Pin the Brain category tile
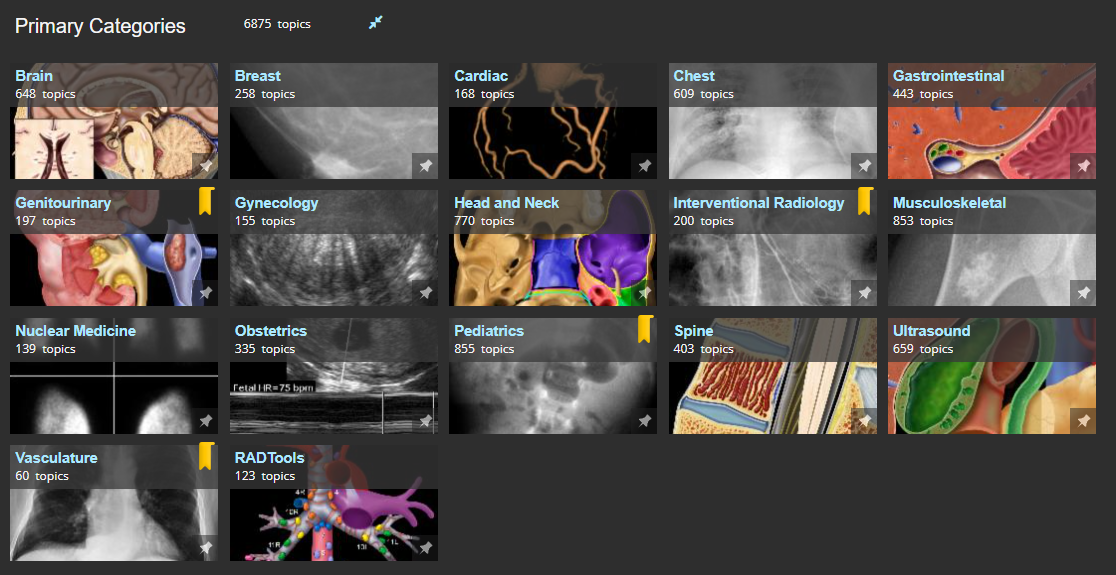Image resolution: width=1116 pixels, height=575 pixels. tap(206, 166)
